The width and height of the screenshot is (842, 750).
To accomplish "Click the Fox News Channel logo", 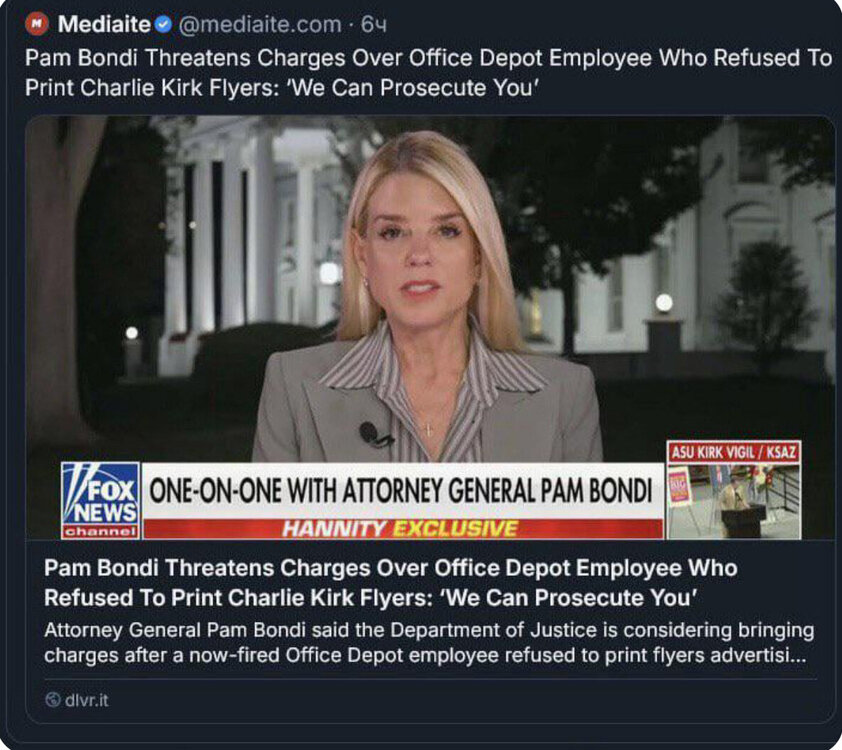I will pyautogui.click(x=100, y=500).
